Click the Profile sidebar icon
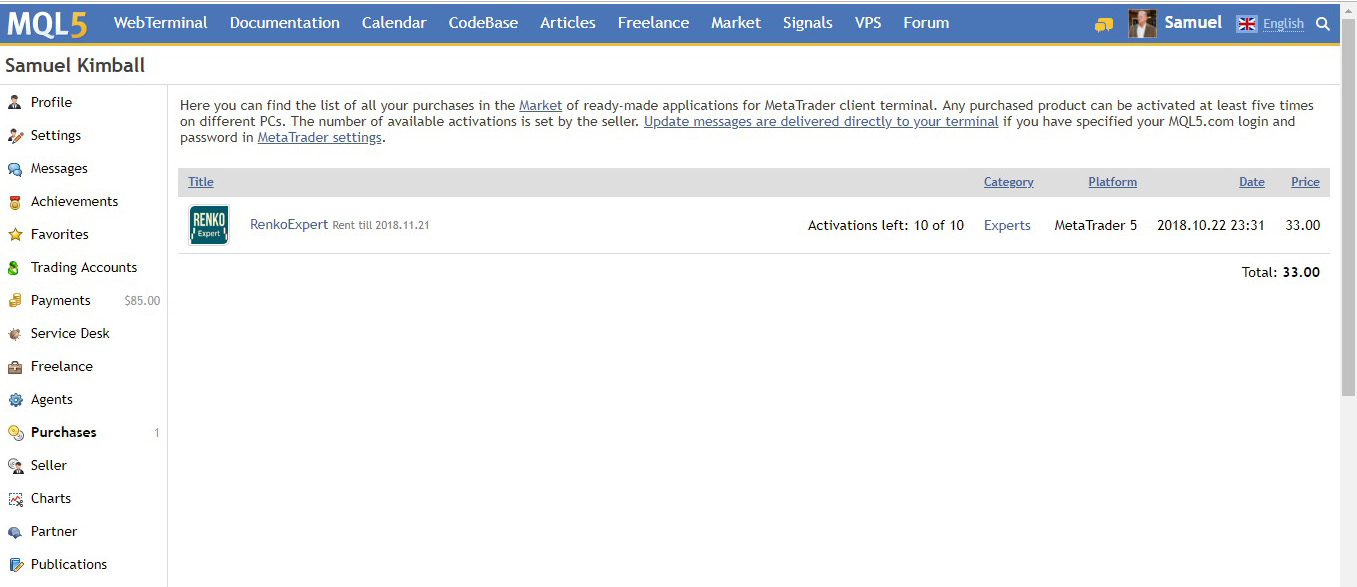Screen dimensions: 1357x587 pos(15,102)
